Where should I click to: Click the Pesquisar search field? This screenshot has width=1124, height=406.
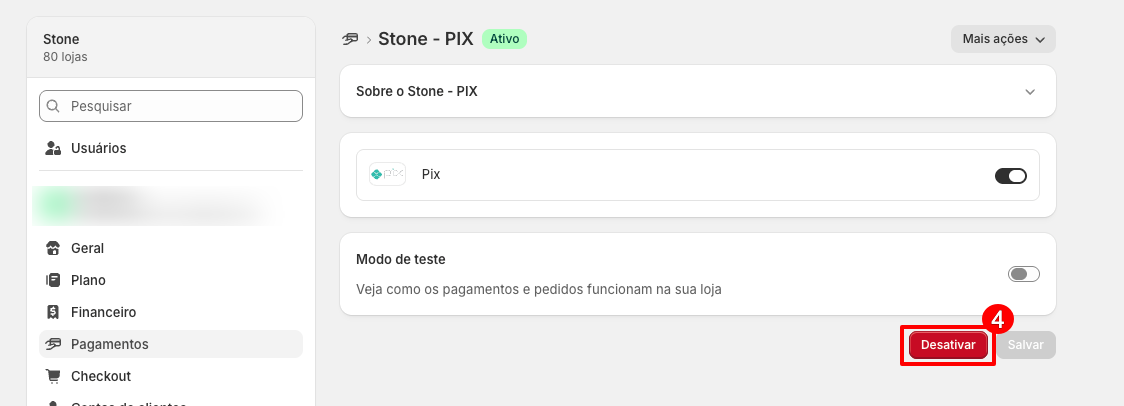coord(171,106)
